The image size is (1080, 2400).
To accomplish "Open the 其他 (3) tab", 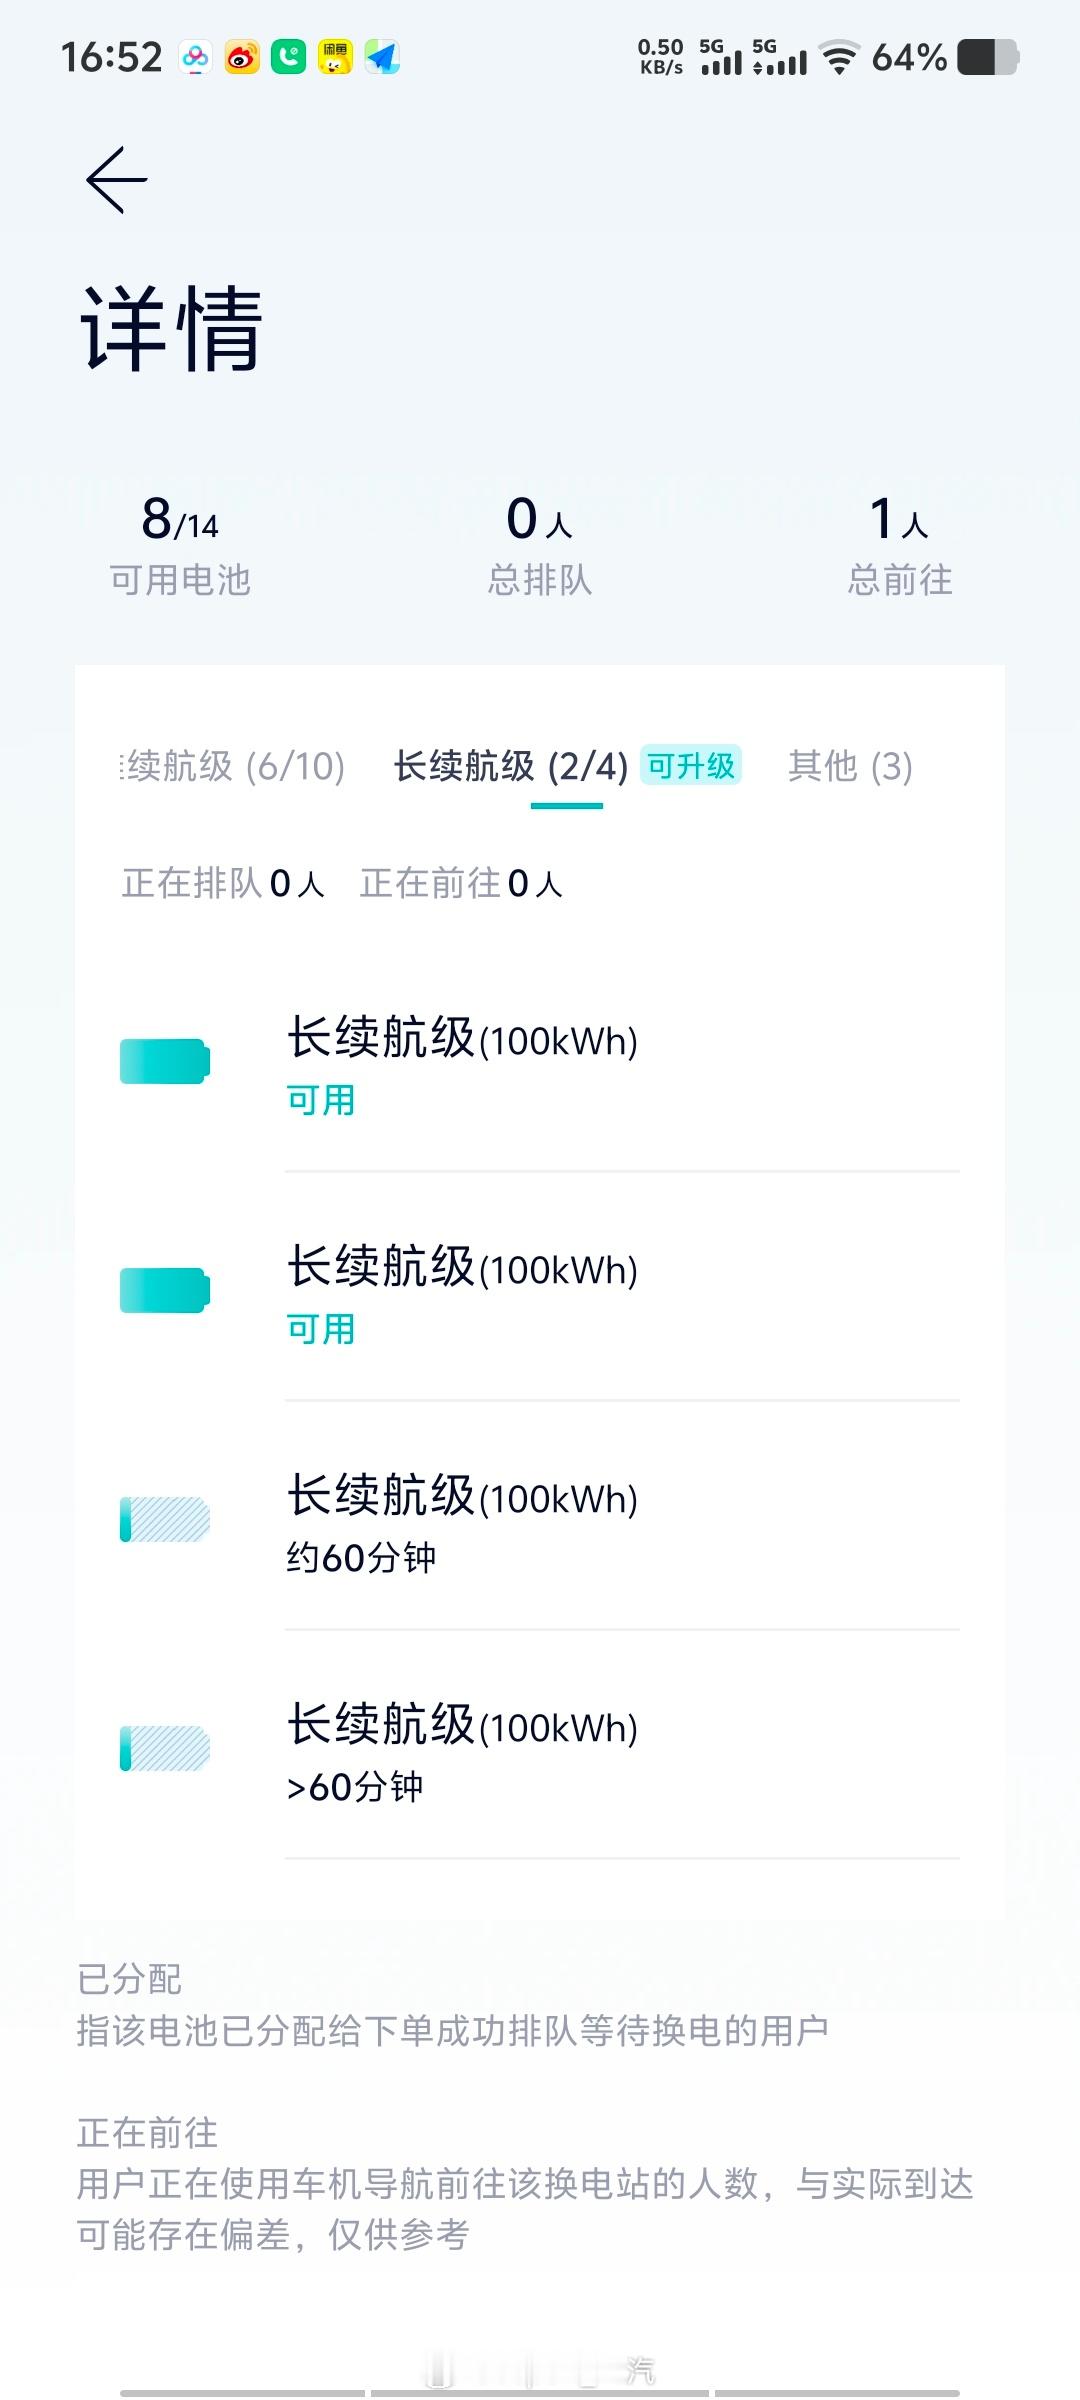I will click(x=850, y=766).
